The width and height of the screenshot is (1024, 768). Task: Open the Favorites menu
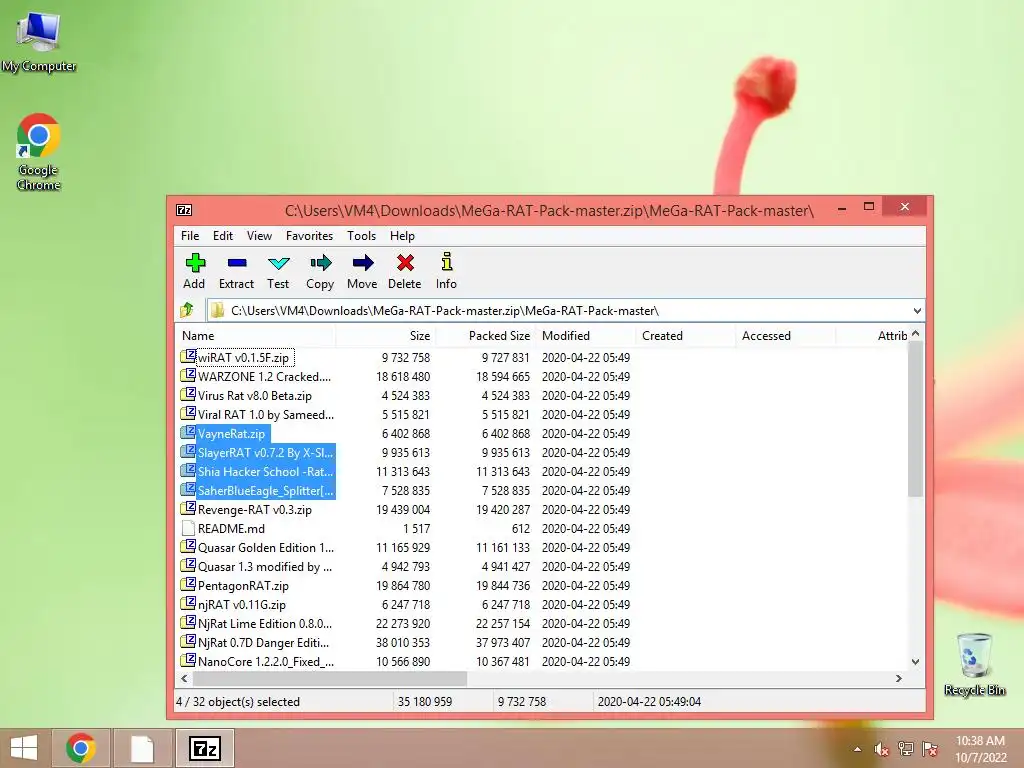[310, 236]
